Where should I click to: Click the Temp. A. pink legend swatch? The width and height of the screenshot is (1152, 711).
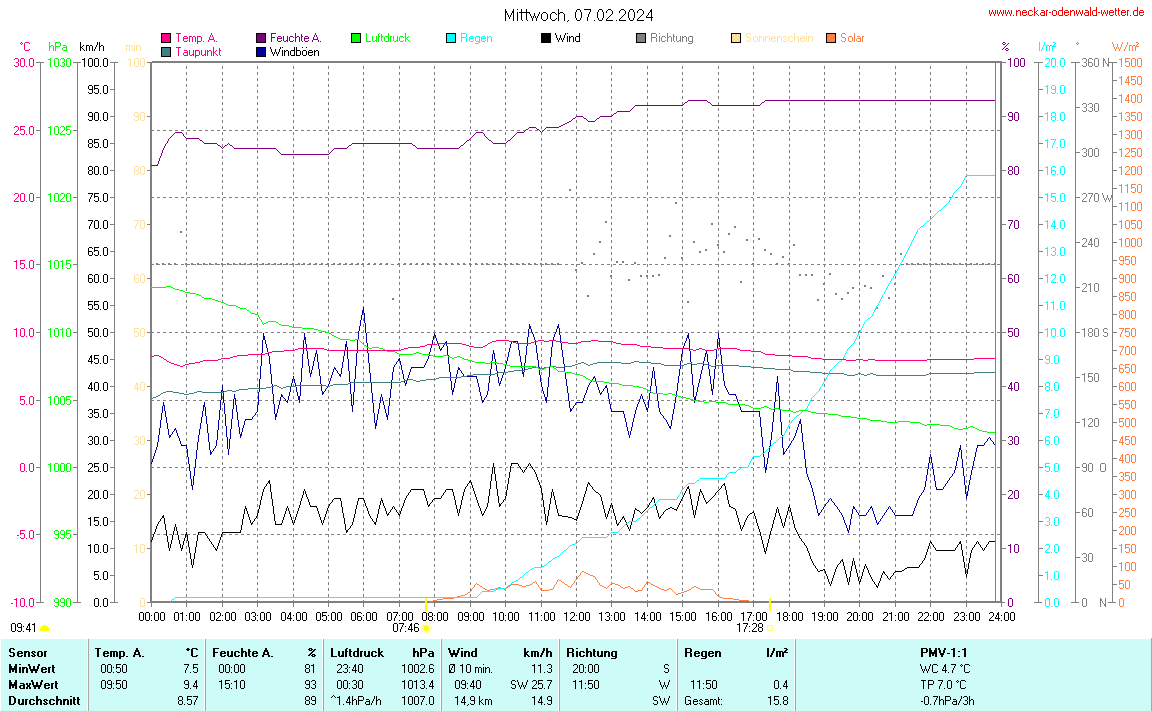pos(166,38)
